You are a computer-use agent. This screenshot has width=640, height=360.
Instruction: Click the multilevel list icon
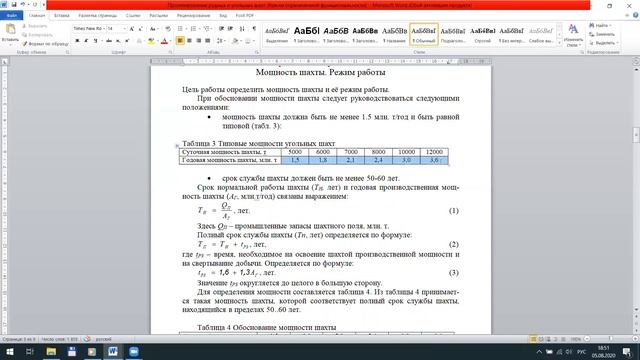(207, 29)
